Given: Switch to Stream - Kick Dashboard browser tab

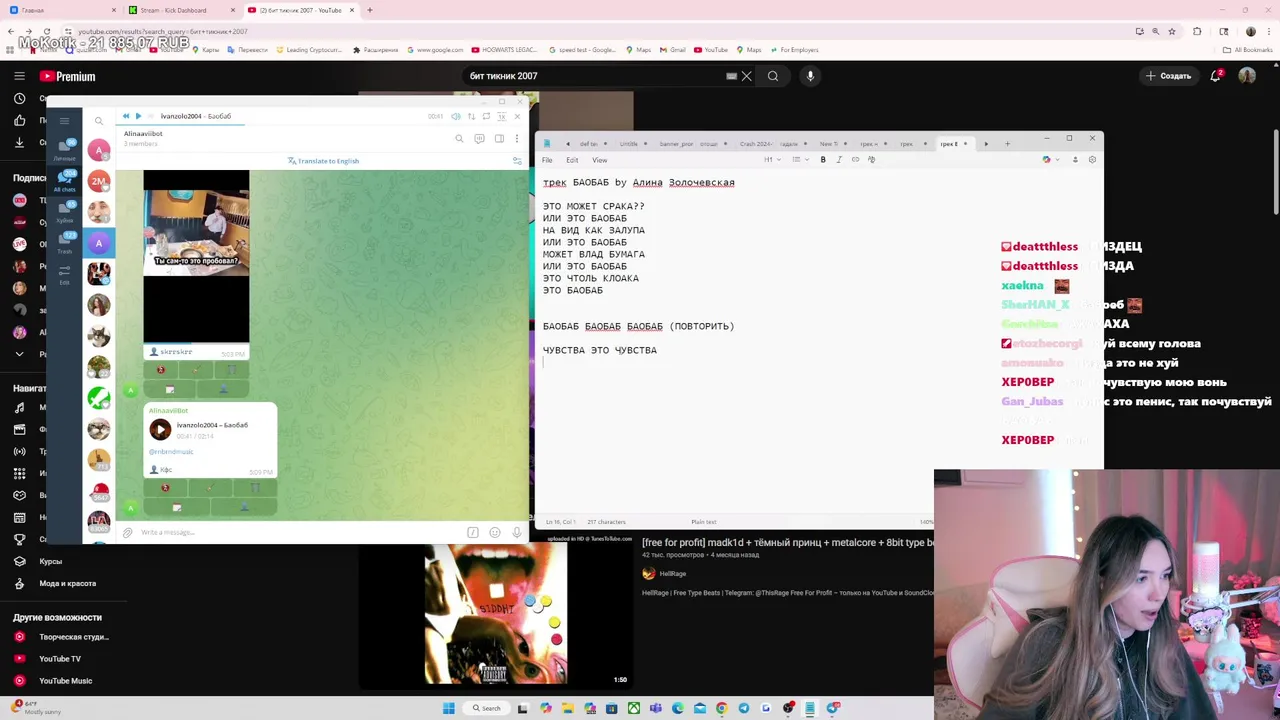Looking at the screenshot, I should point(172,10).
